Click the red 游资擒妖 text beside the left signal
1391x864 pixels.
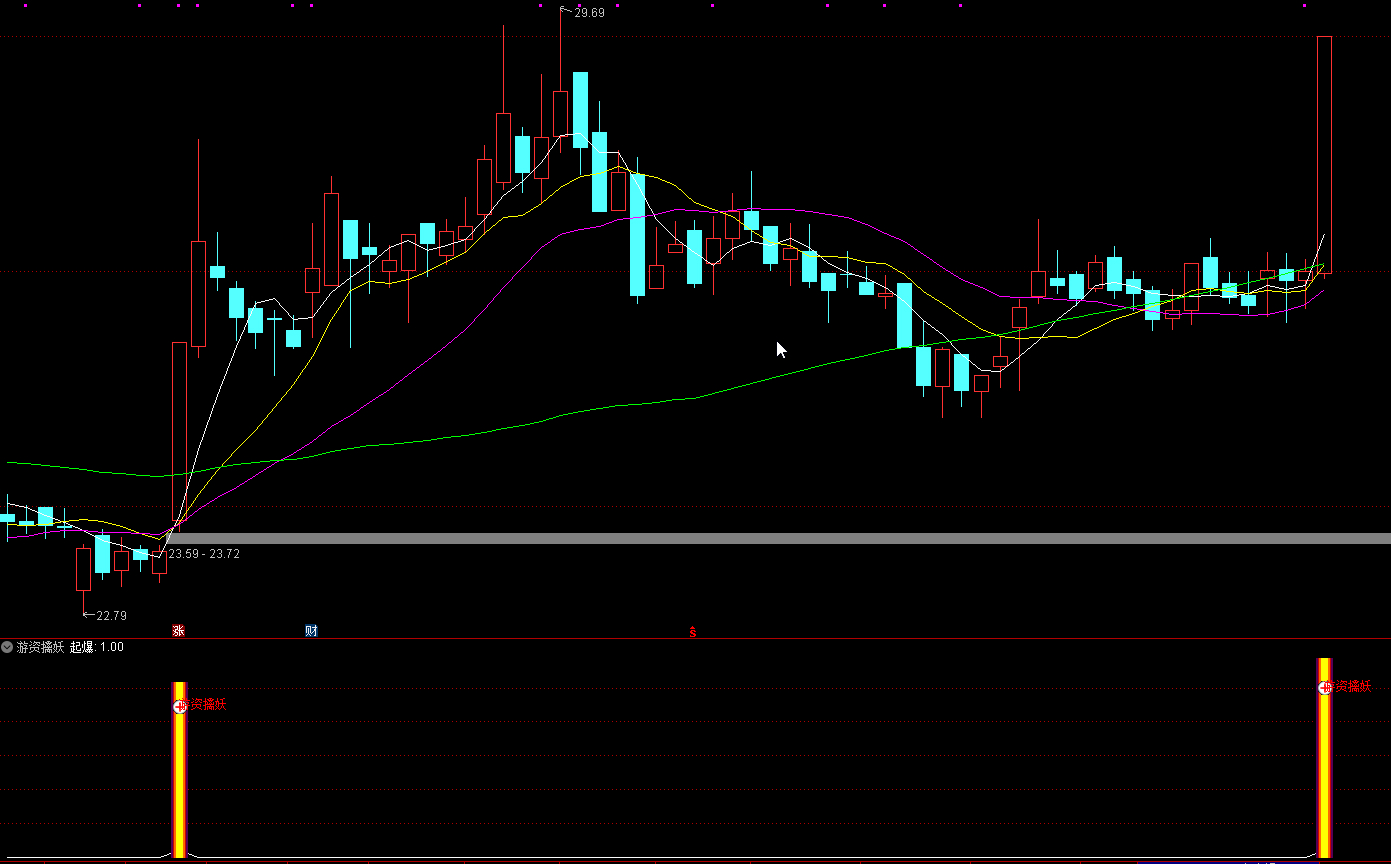point(207,705)
